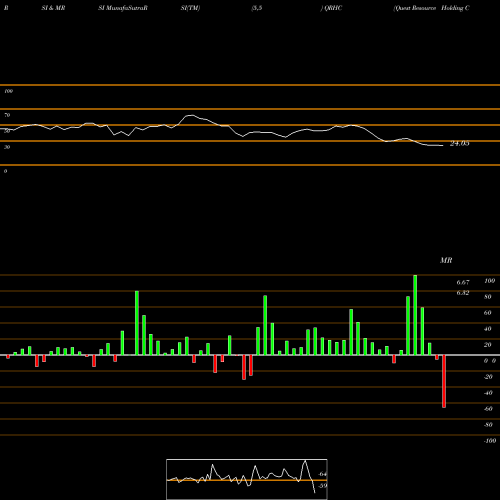Click the 'SI & MR' header text

coord(53,8)
